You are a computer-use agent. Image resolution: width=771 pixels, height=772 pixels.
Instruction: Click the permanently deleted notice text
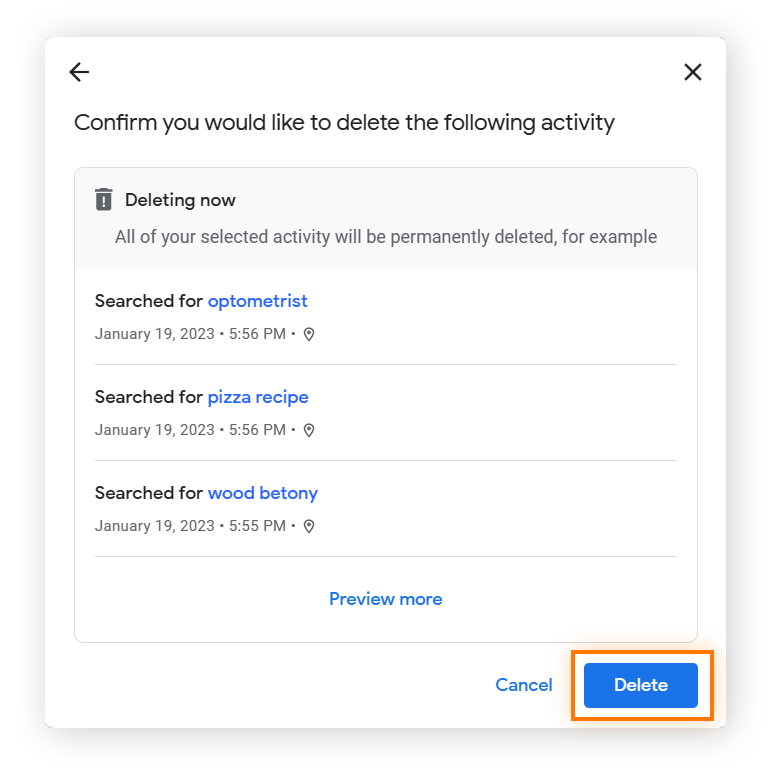click(x=386, y=237)
